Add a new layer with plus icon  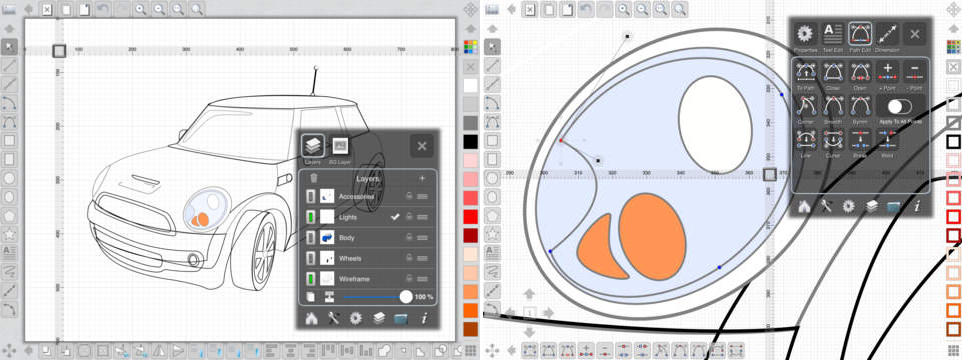[422, 178]
